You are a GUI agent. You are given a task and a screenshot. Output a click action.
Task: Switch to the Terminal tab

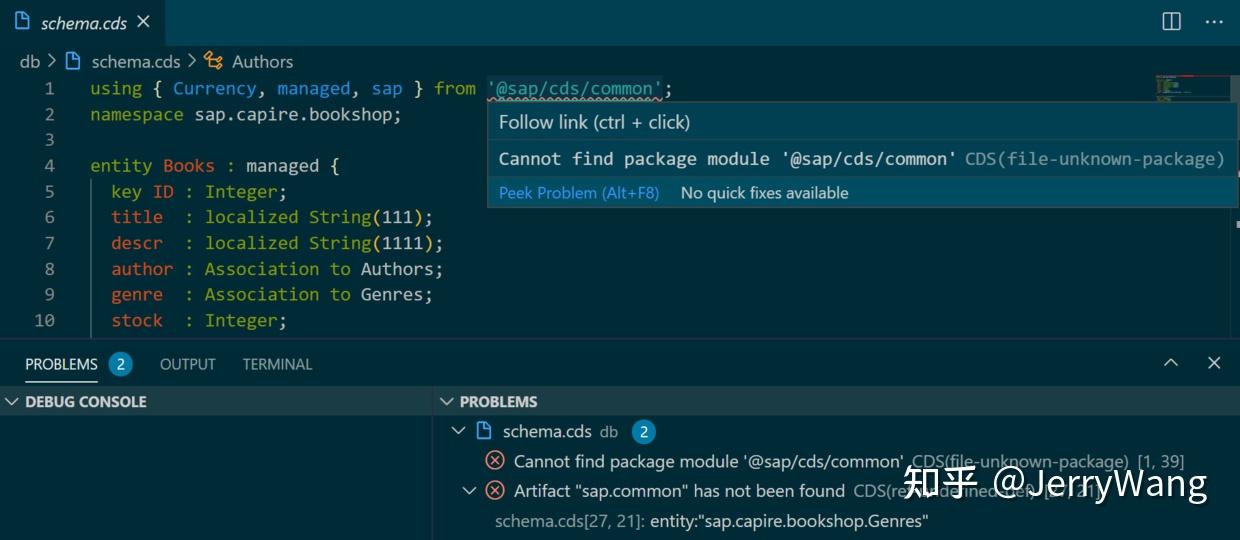[277, 364]
